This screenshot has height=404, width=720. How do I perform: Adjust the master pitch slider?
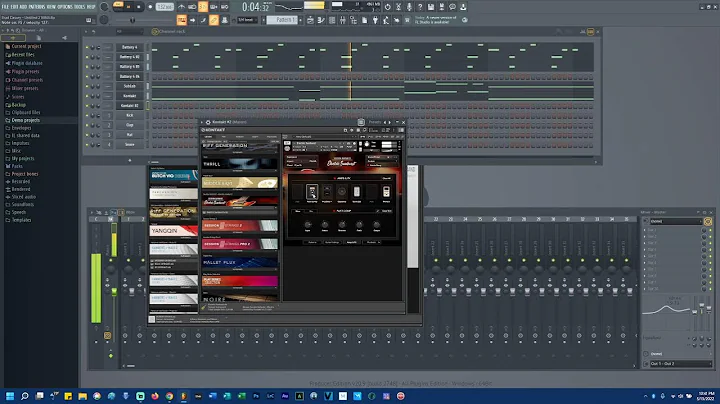tap(133, 20)
